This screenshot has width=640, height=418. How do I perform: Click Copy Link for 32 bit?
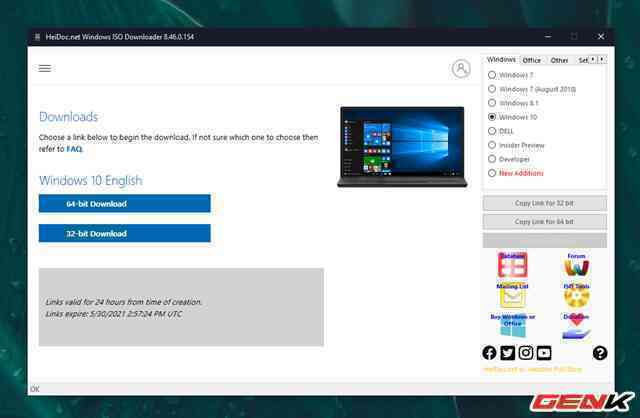pyautogui.click(x=544, y=203)
